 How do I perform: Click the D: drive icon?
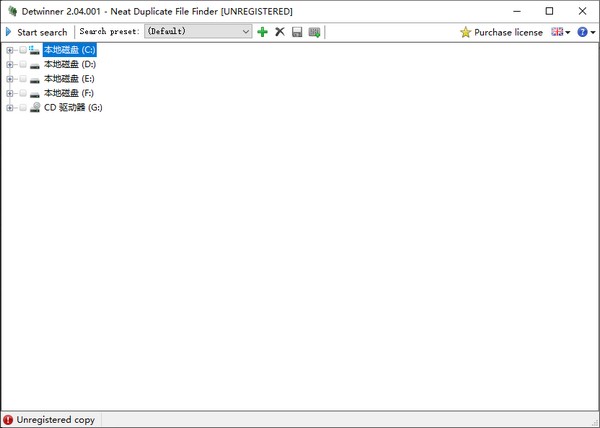[x=35, y=66]
